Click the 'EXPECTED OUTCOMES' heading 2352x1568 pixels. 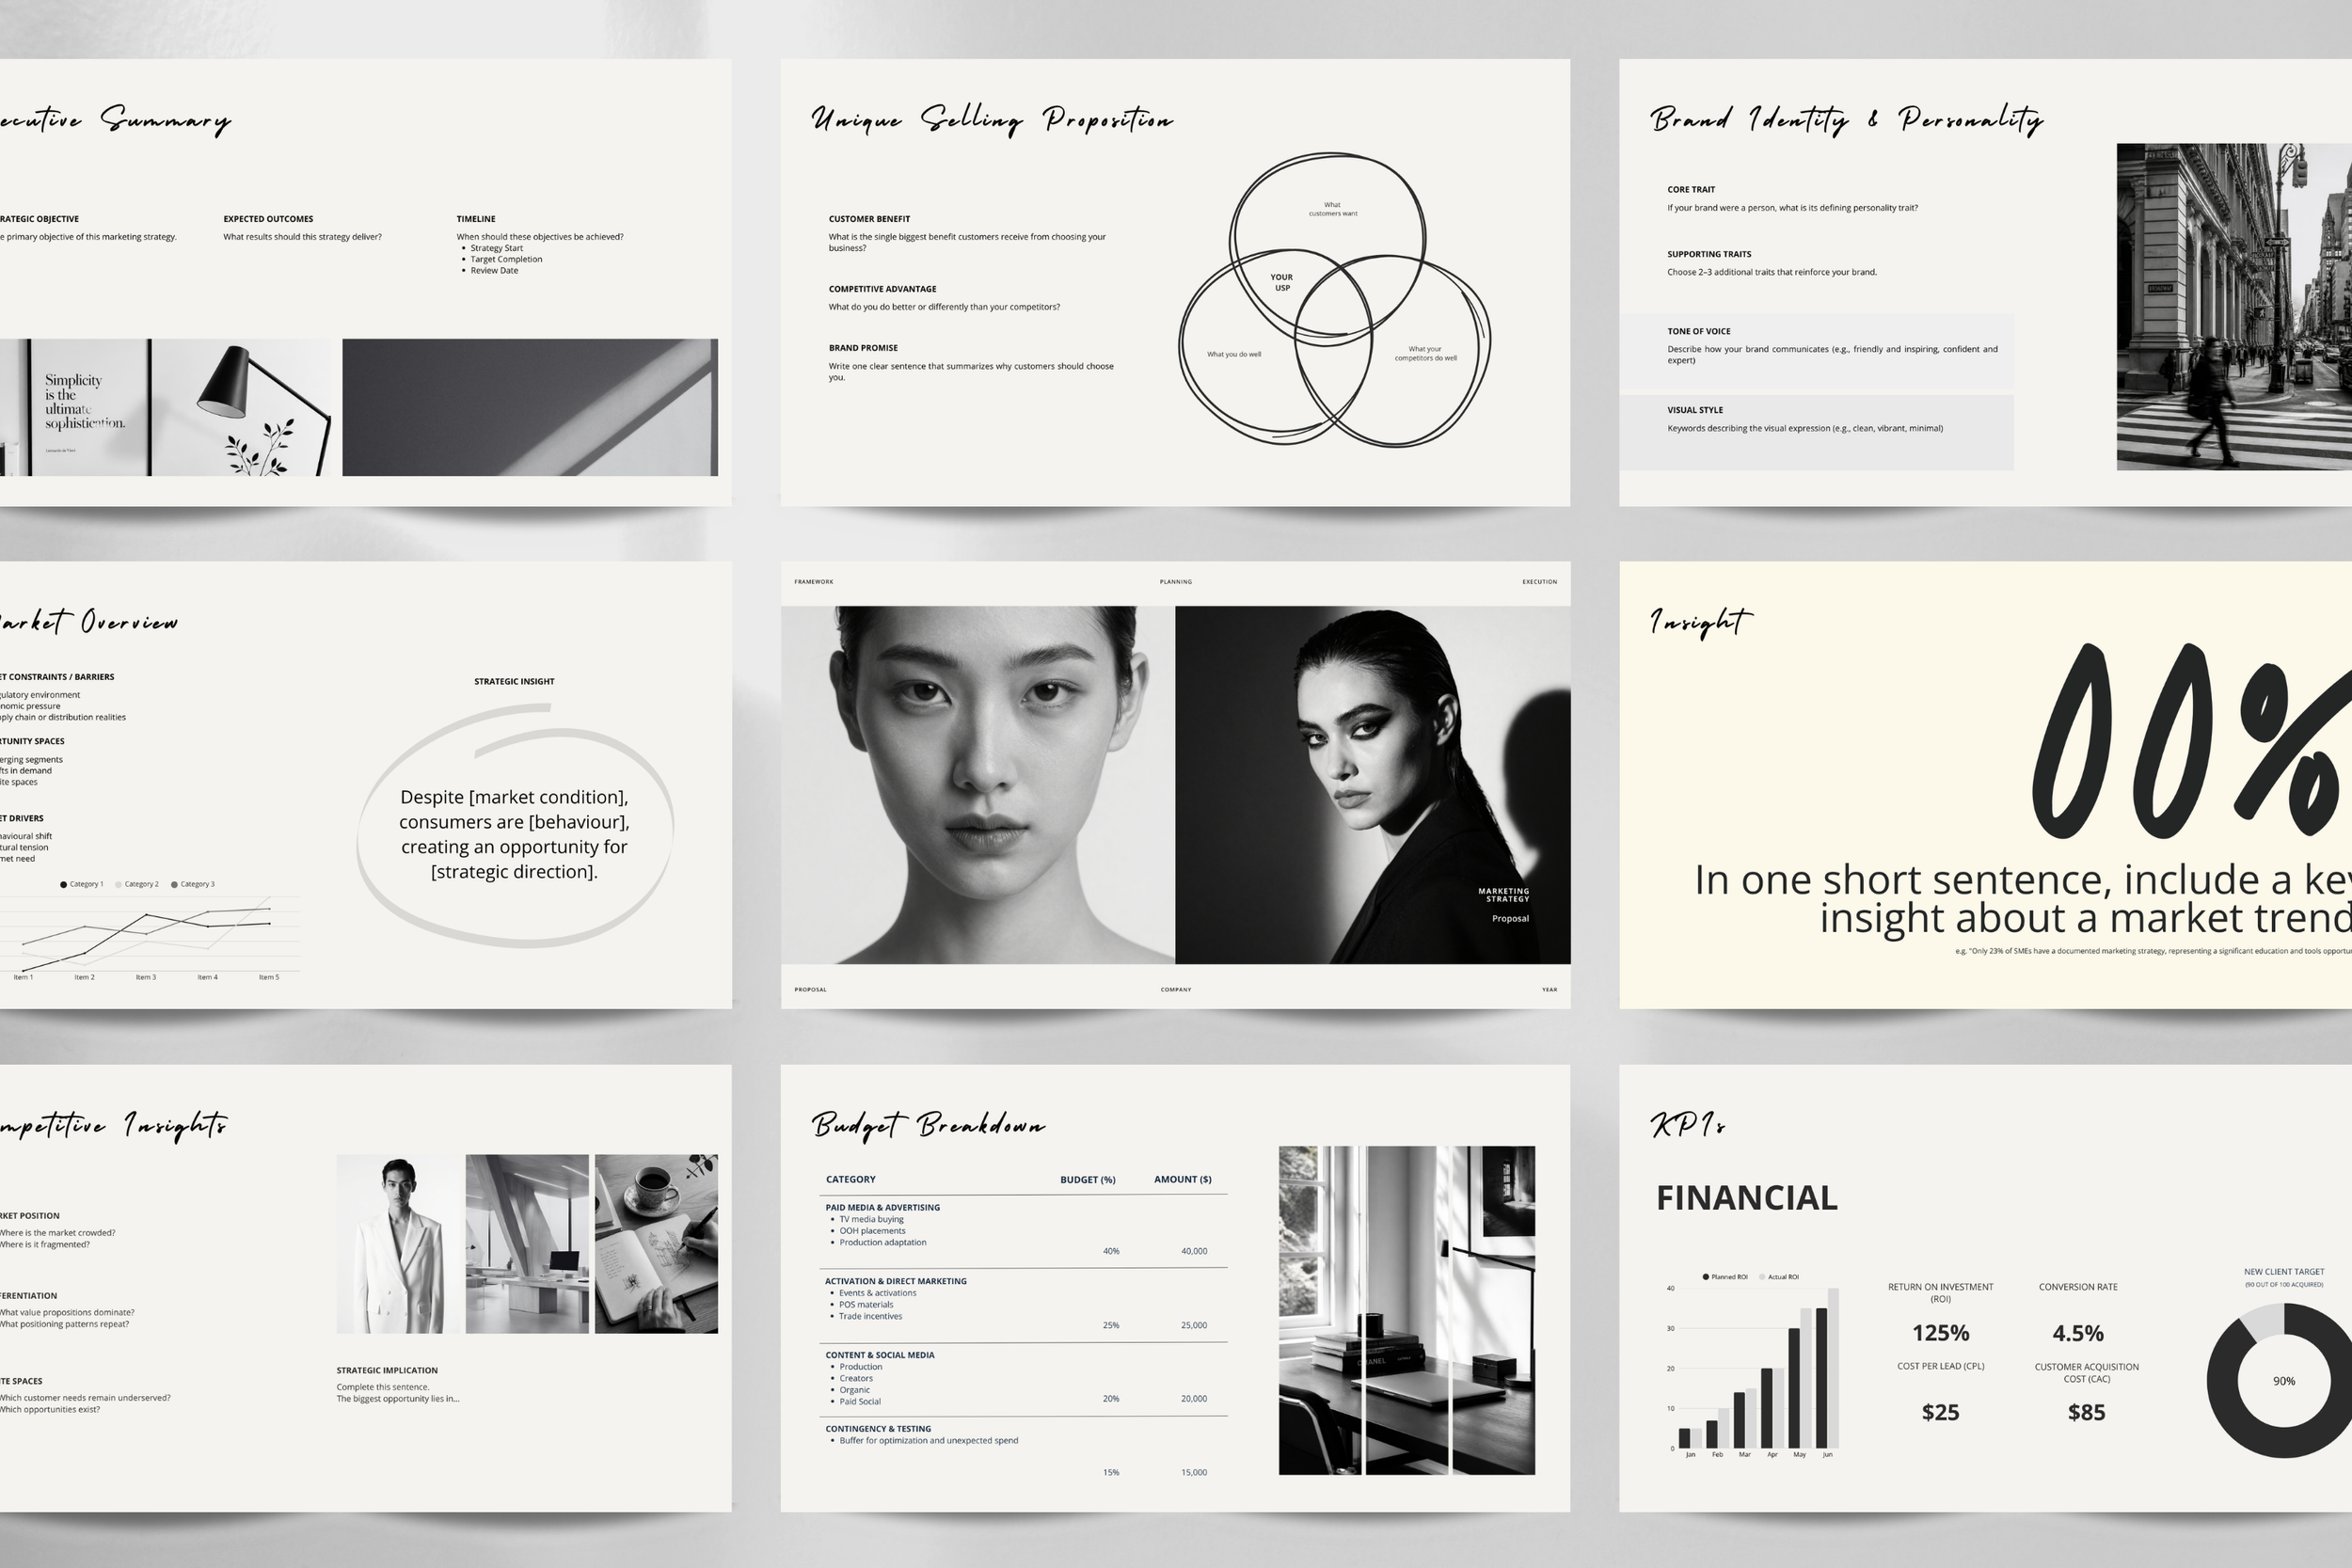point(268,219)
